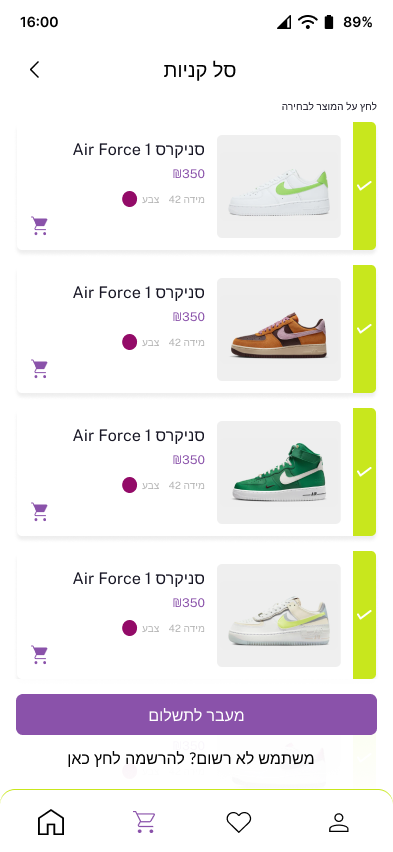Screen dimensions: 393x852
Task: Toggle checkmark selector of green high-top sneaker
Action: [364, 472]
